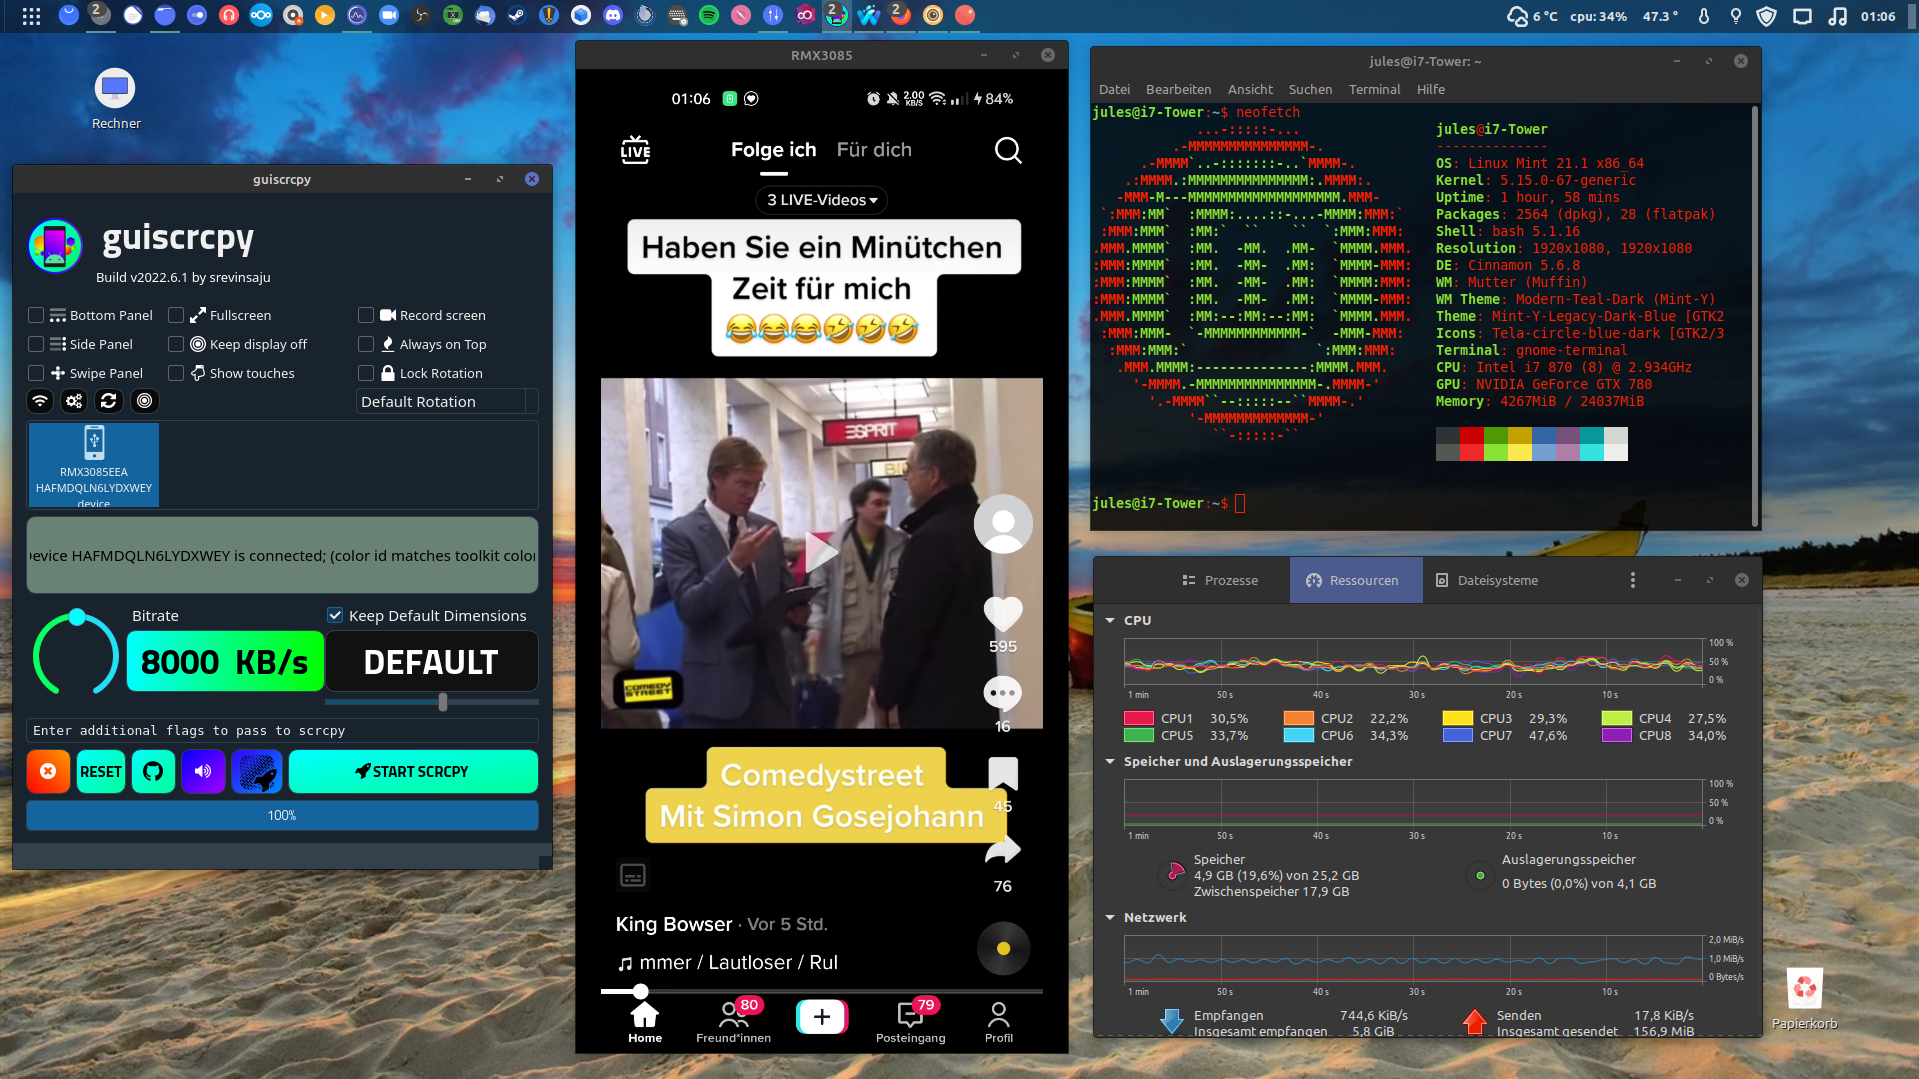Open the Steam icon in the top panel
1919x1079 pixels.
click(517, 15)
